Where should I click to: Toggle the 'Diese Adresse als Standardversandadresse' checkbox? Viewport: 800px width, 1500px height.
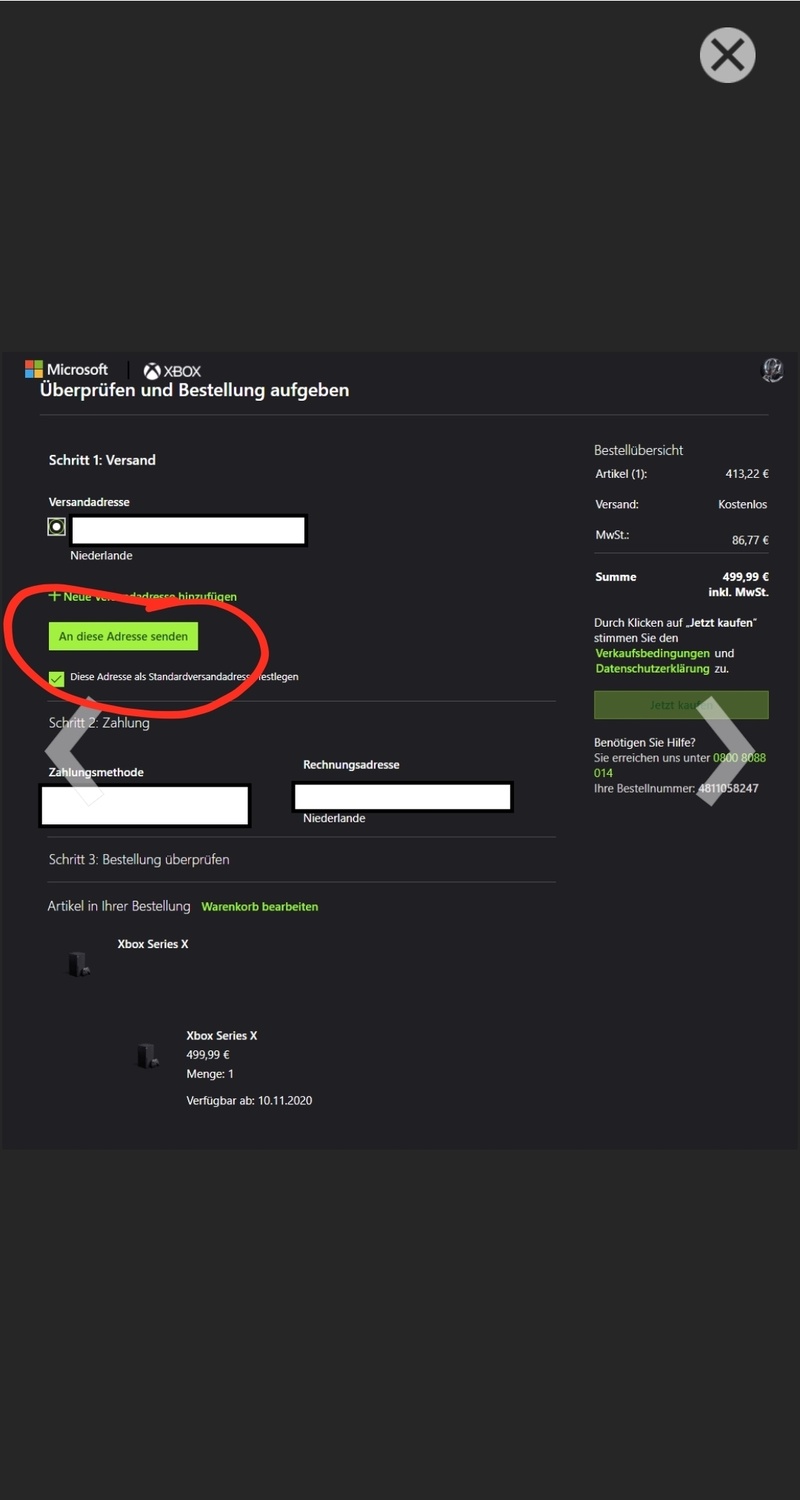point(57,678)
